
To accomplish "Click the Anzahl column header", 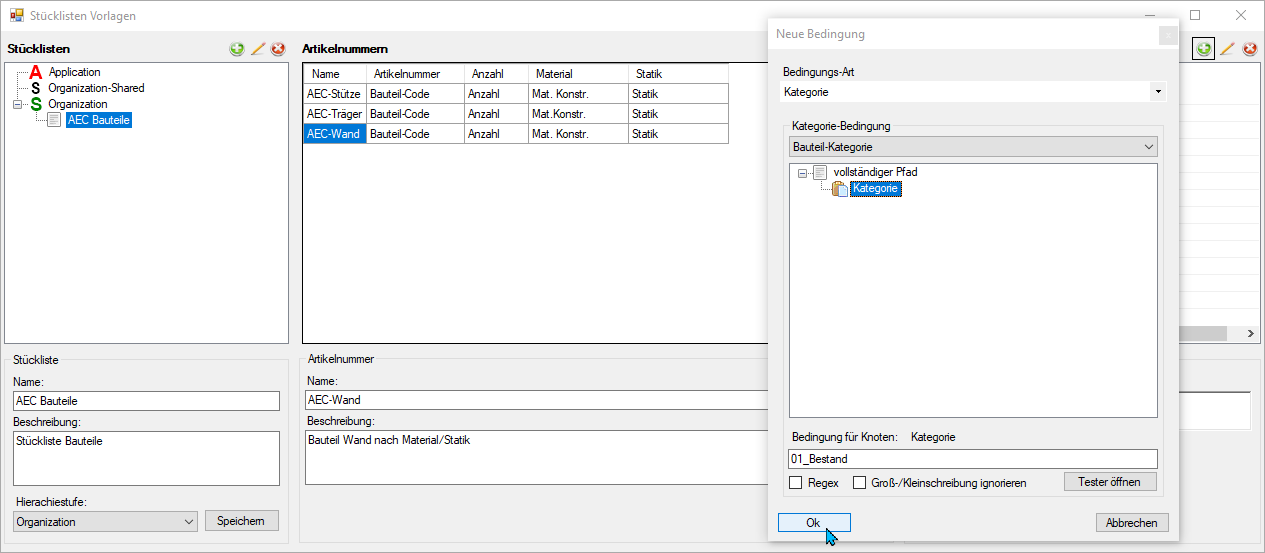I will pos(496,74).
